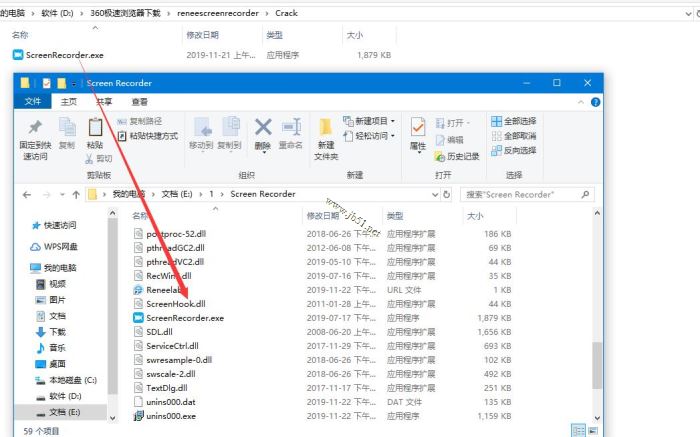Sort by 修改日期 column in front window

click(x=323, y=216)
